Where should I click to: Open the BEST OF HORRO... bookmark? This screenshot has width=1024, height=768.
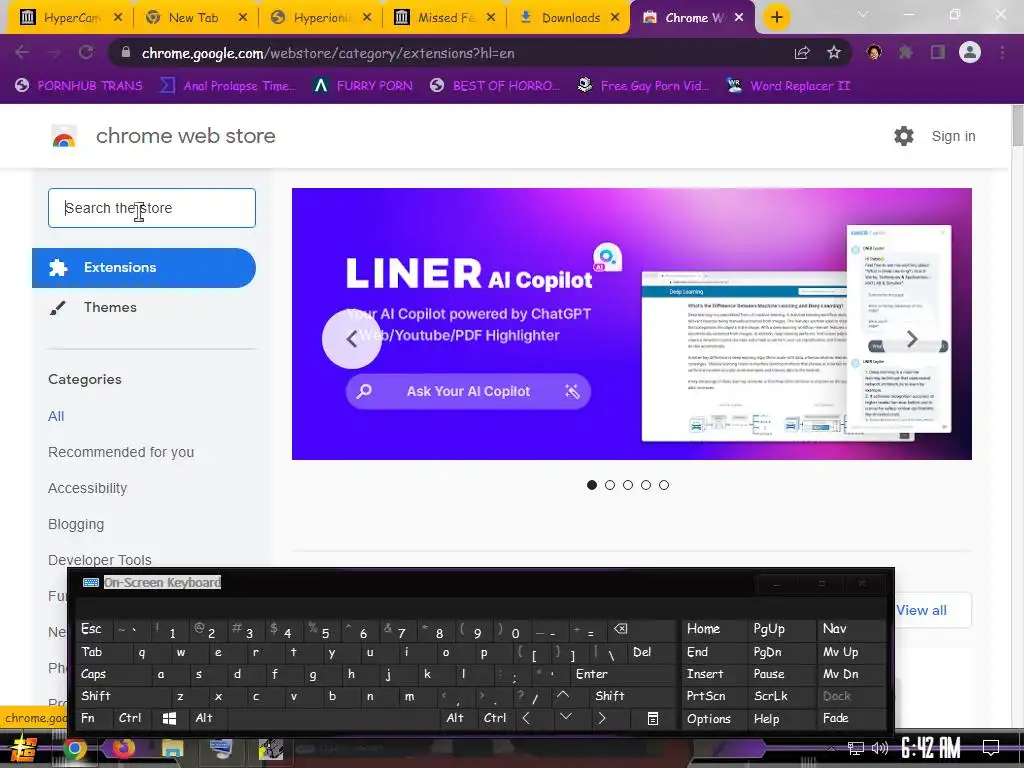point(495,86)
